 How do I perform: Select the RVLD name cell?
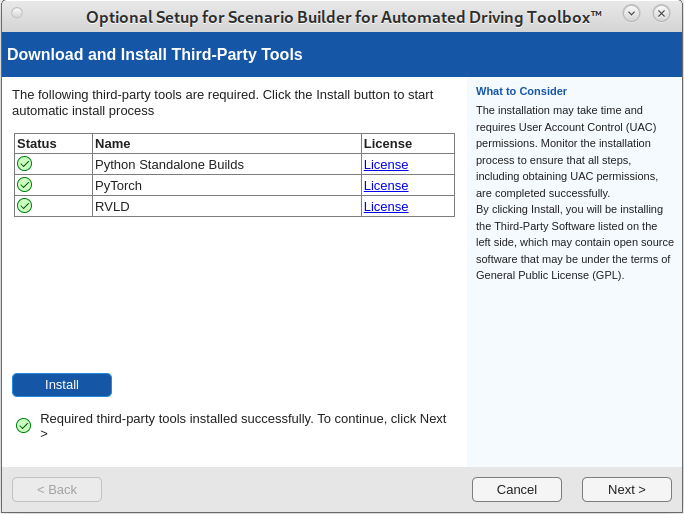pyautogui.click(x=112, y=206)
